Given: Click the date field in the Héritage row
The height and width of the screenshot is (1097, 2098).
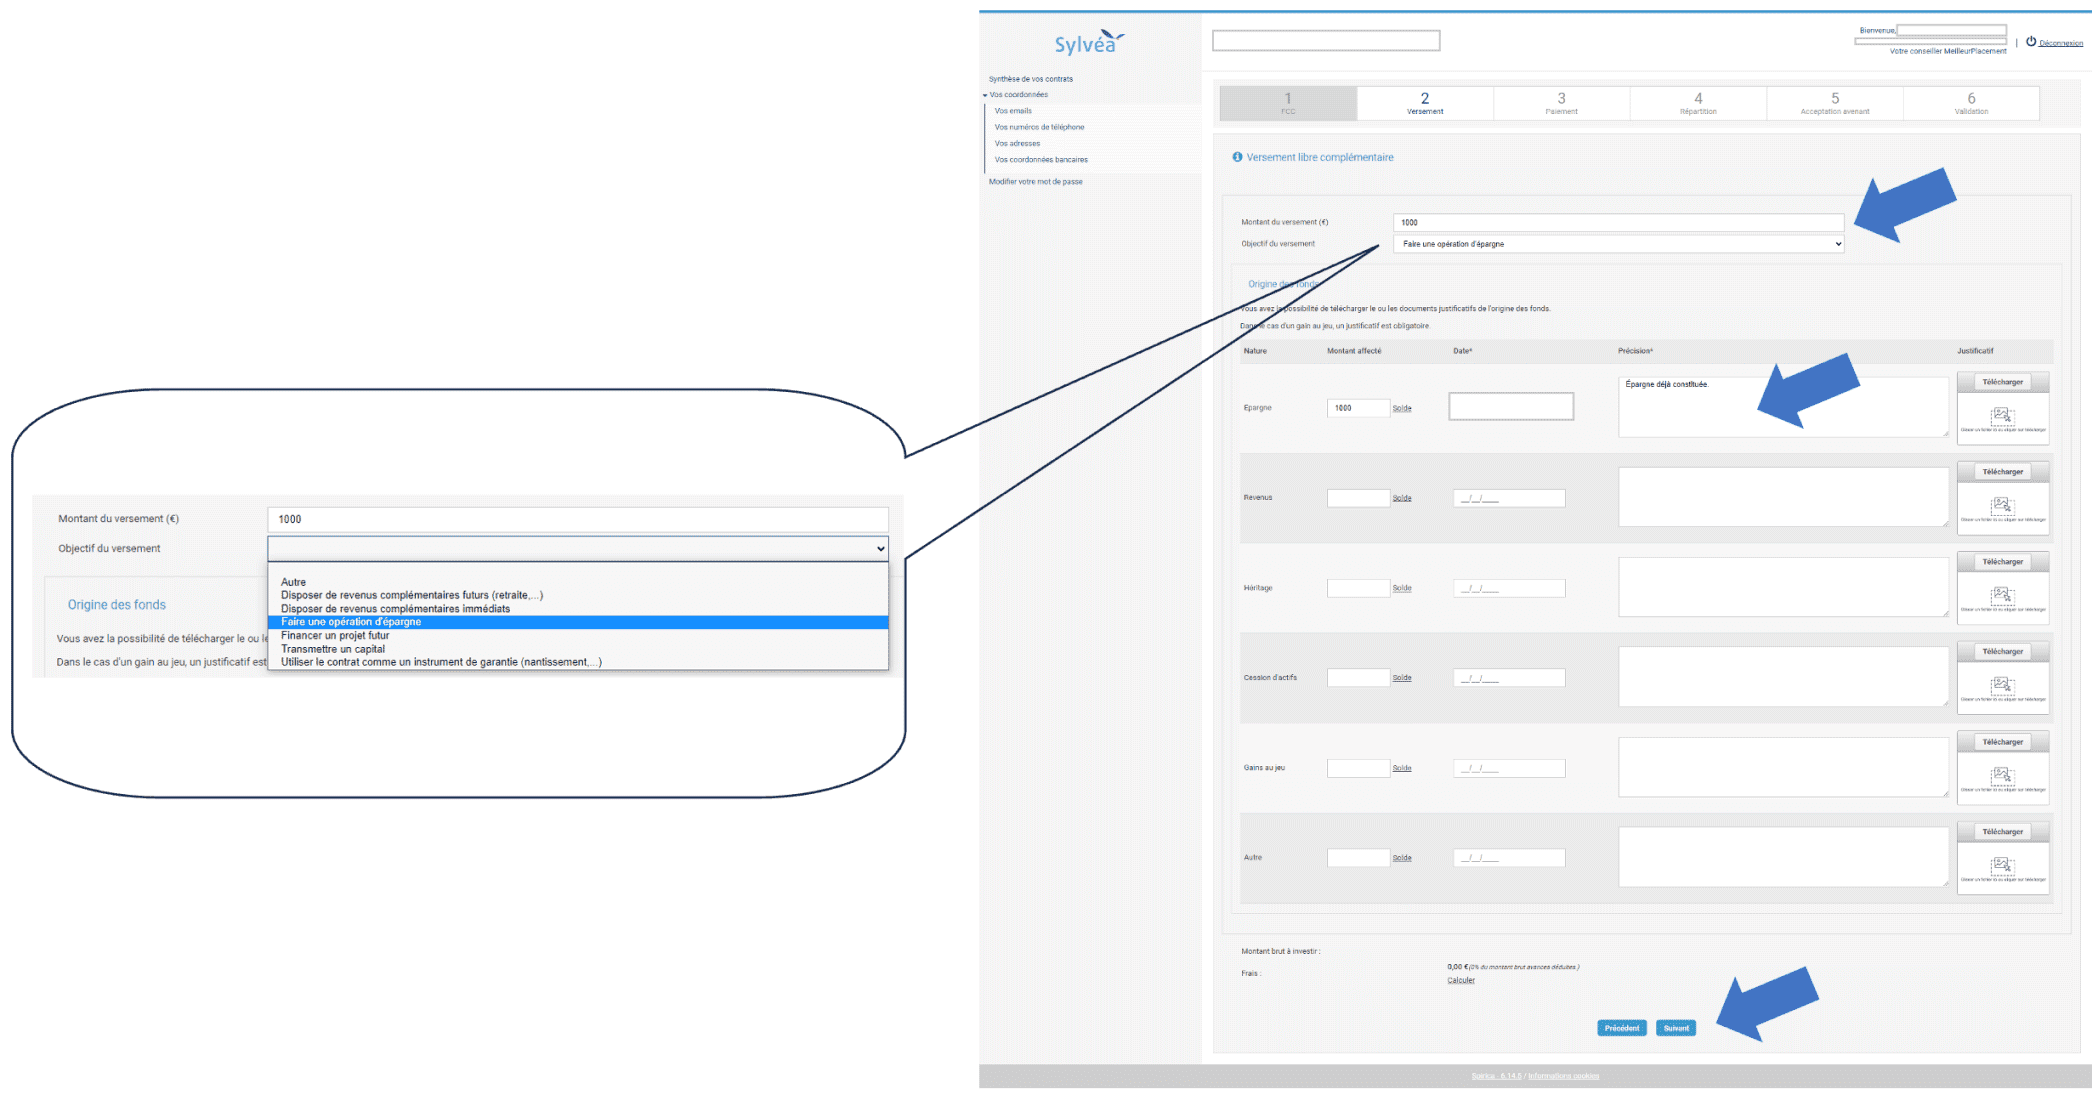Looking at the screenshot, I should coord(1508,588).
